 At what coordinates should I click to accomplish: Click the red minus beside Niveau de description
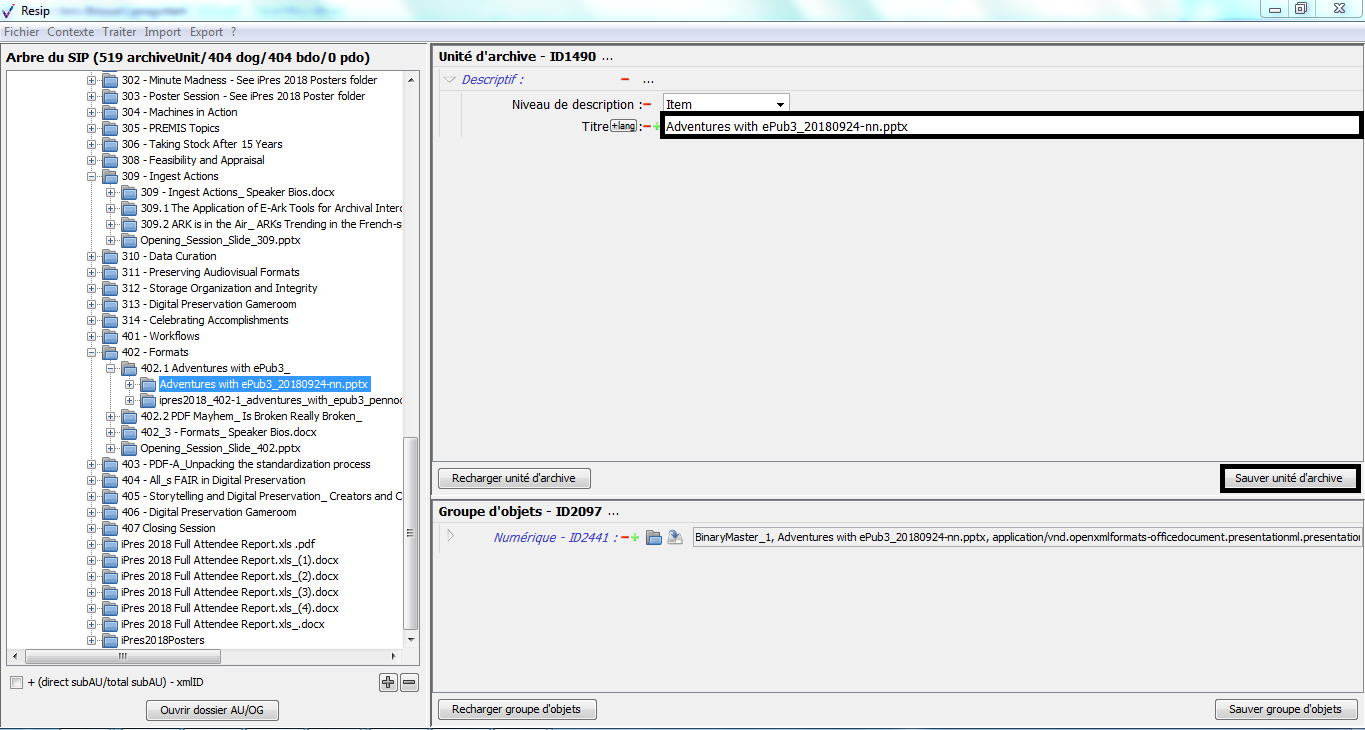647,104
